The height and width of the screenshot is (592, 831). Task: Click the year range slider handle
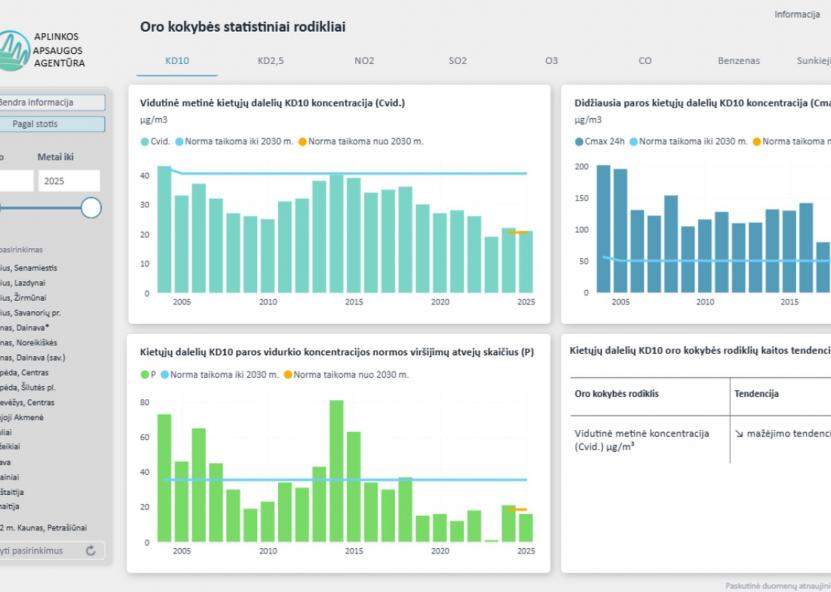(91, 208)
